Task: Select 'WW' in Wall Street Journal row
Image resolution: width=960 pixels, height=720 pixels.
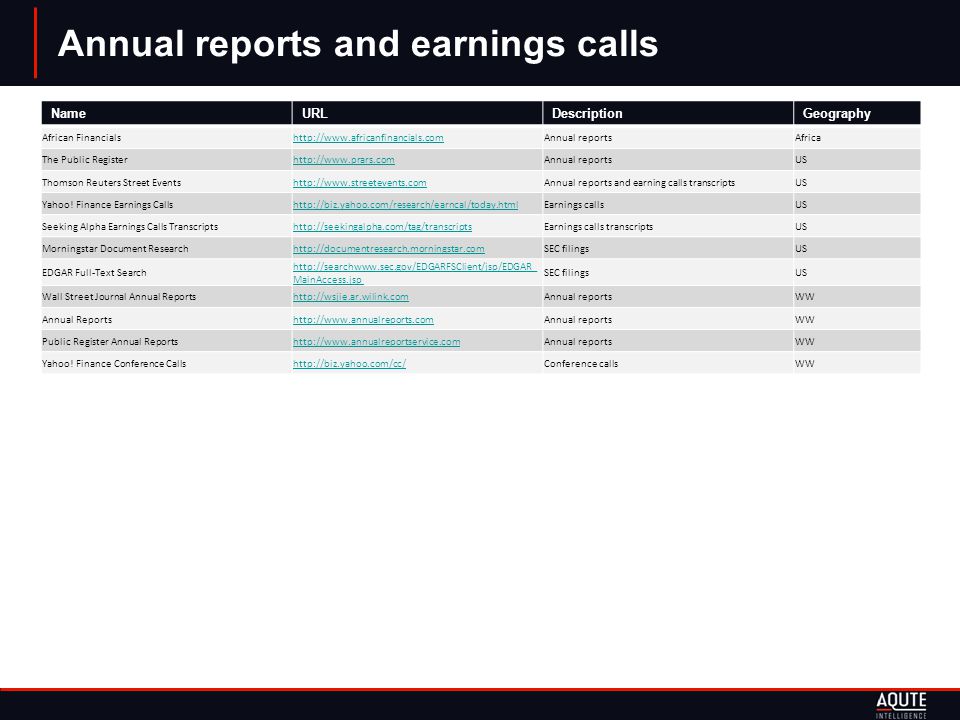Action: [804, 297]
